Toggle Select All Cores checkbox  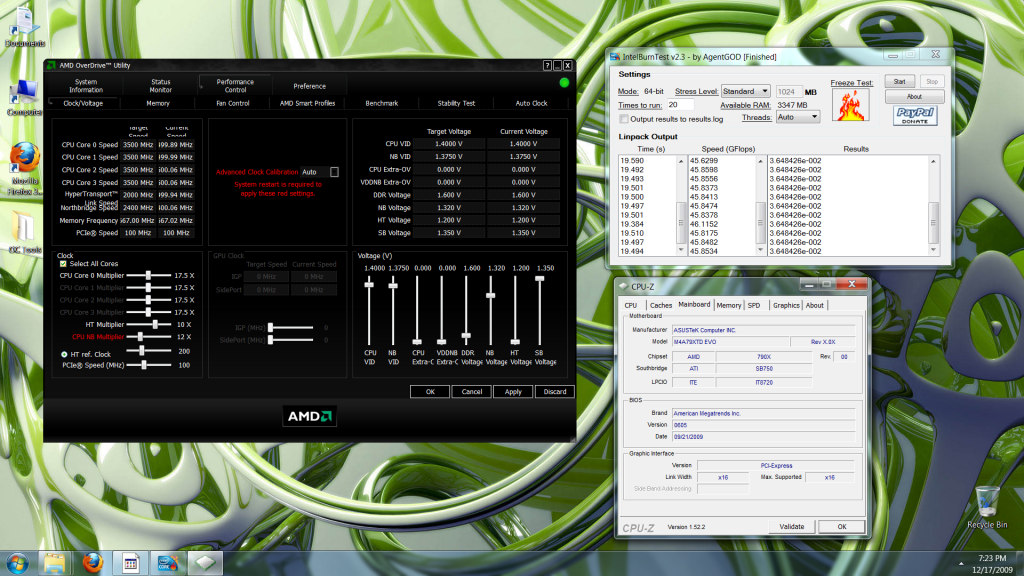(x=63, y=264)
